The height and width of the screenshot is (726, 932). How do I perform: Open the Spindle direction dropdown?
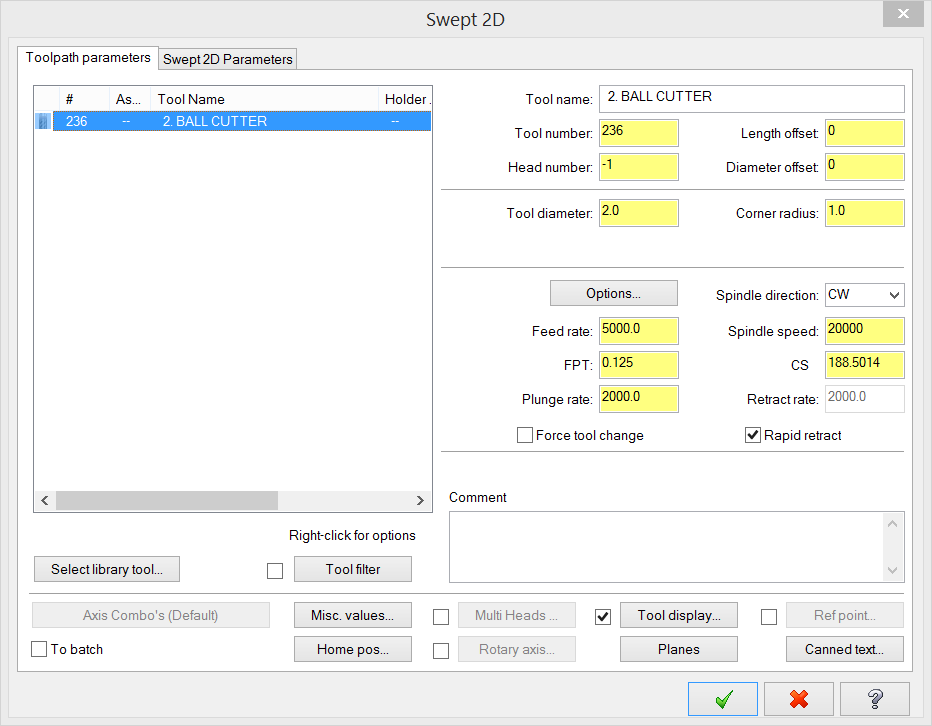[x=864, y=295]
